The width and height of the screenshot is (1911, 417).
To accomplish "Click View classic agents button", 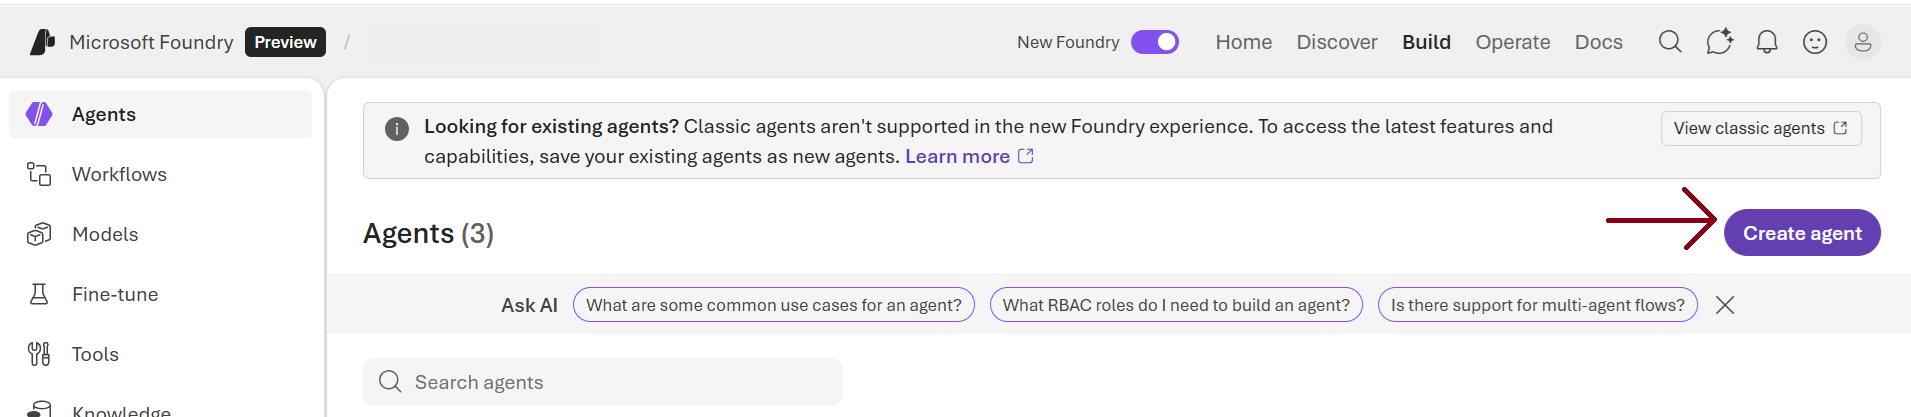I will click(x=1760, y=128).
